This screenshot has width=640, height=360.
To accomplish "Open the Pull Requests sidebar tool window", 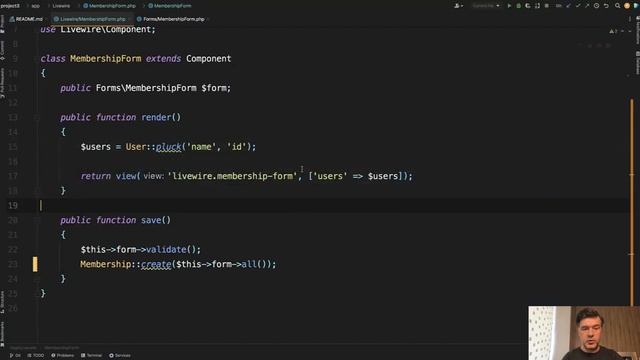I will [2, 83].
